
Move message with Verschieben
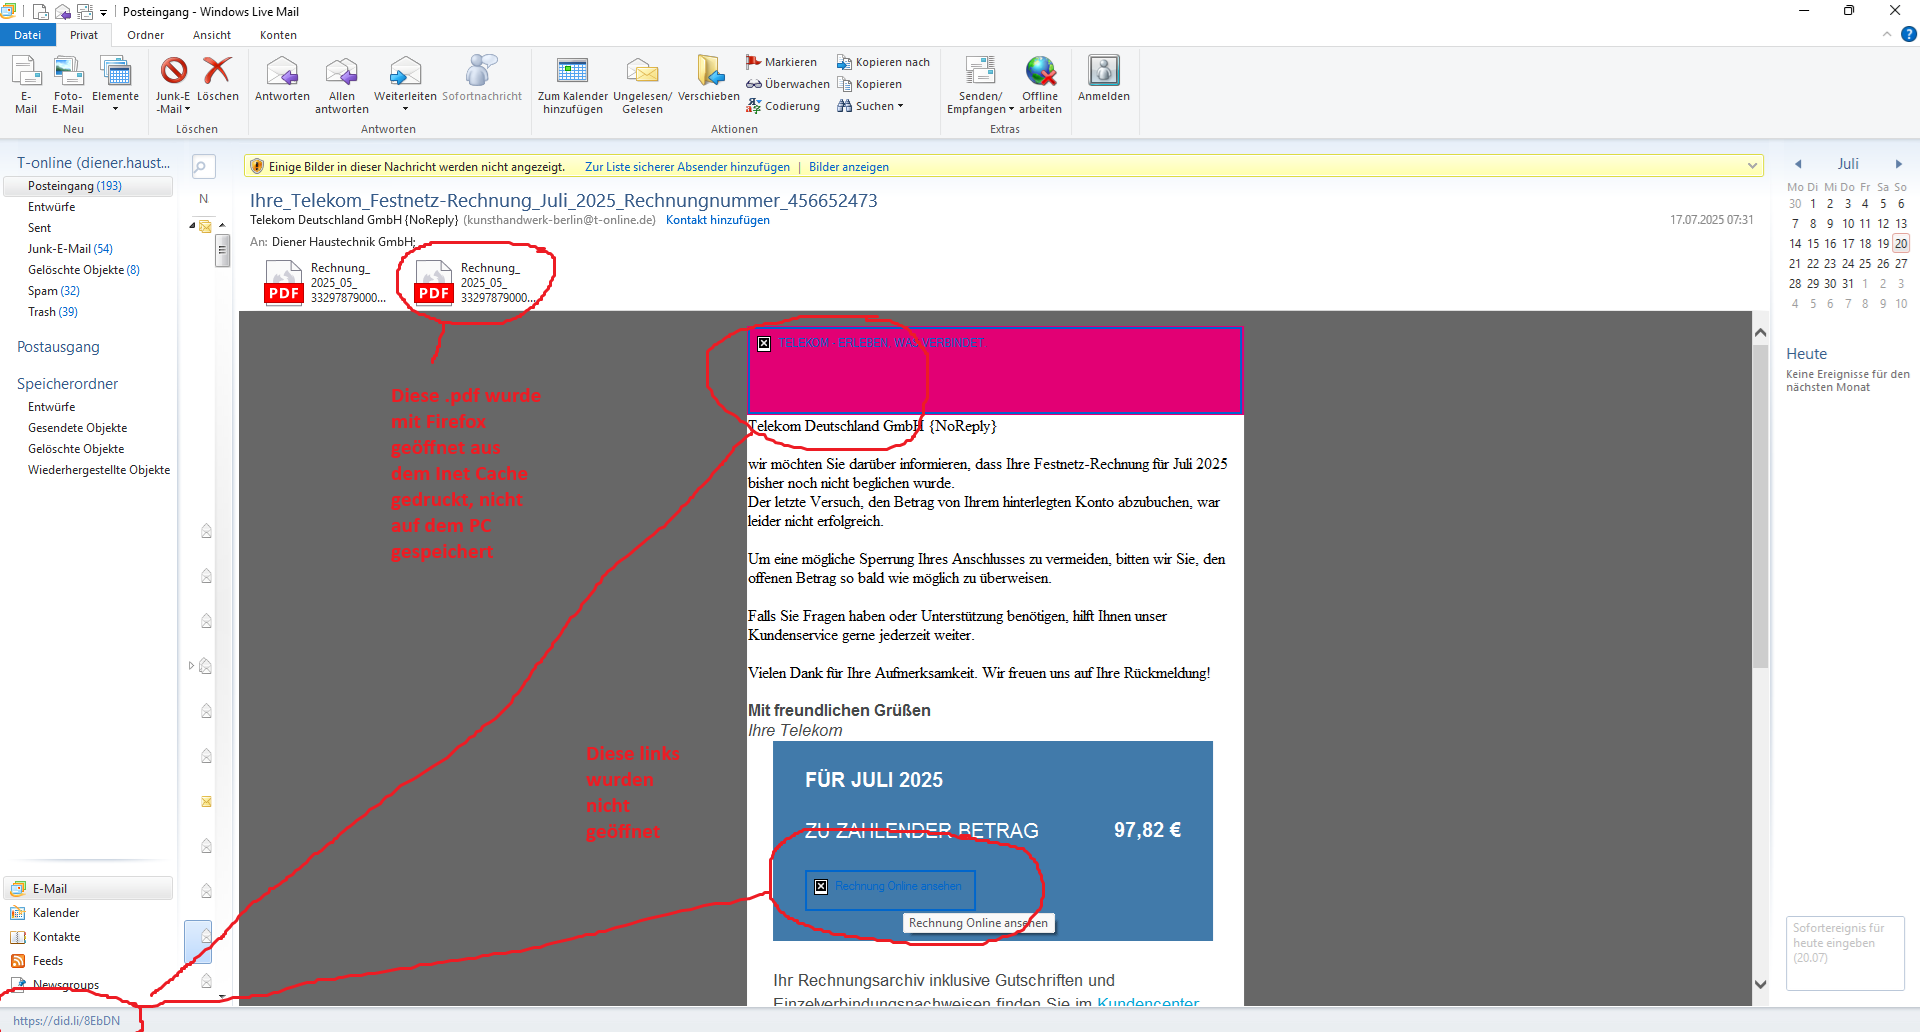point(709,79)
